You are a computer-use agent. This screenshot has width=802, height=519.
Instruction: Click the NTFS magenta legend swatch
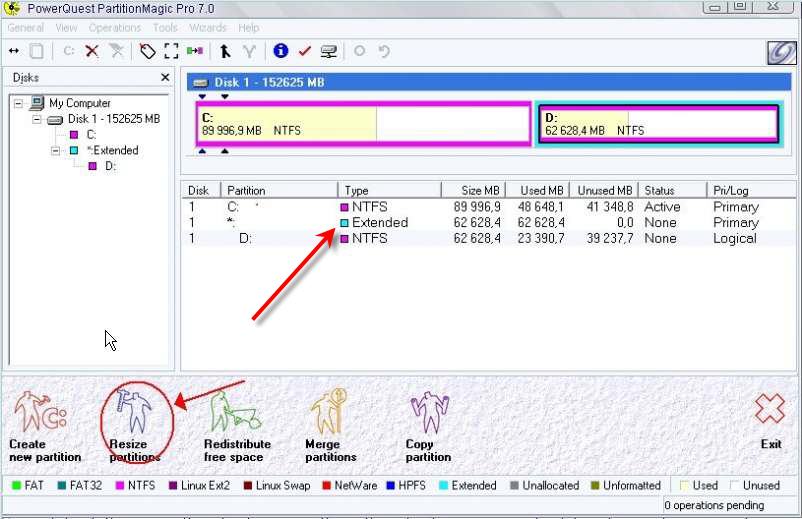pyautogui.click(x=120, y=485)
